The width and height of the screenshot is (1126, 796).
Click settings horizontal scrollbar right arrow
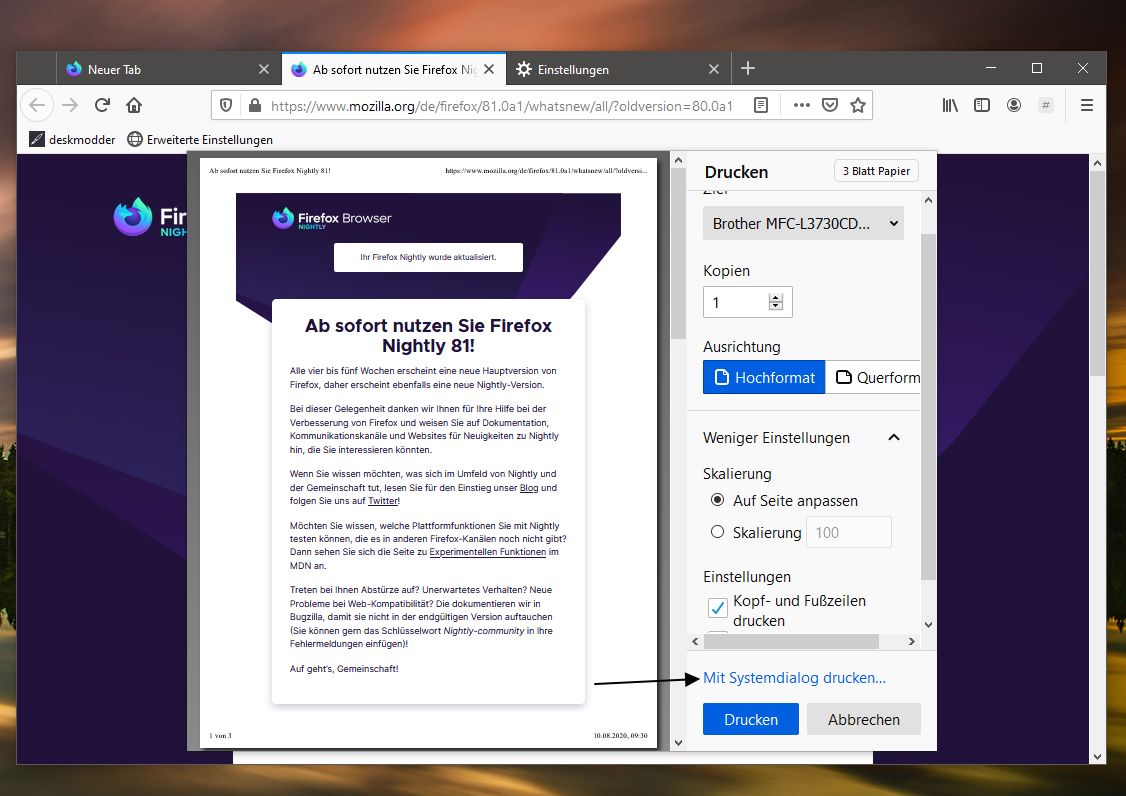(x=911, y=641)
